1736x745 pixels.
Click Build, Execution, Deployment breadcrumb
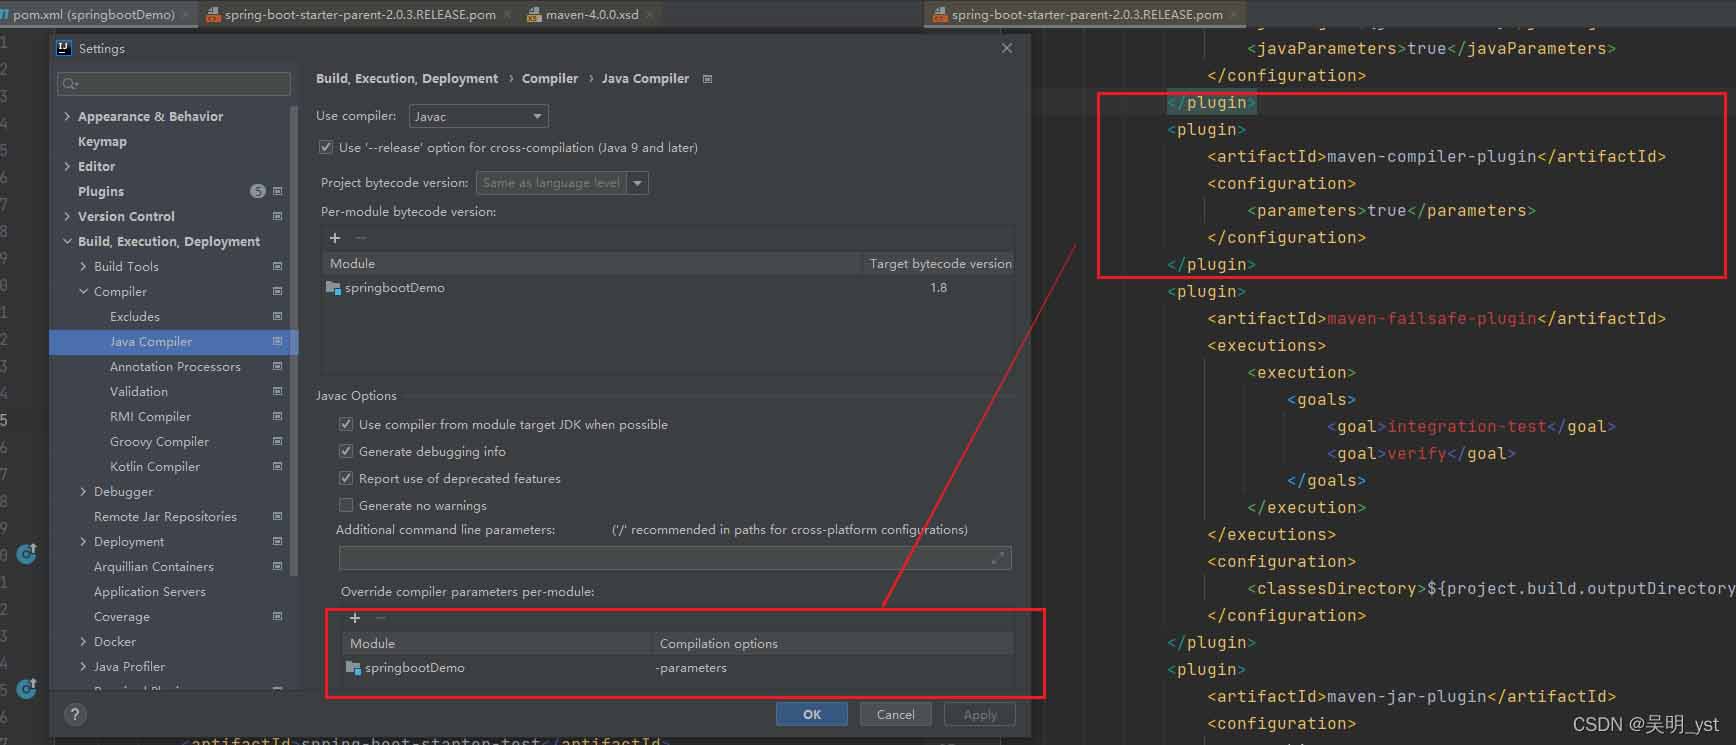click(407, 78)
